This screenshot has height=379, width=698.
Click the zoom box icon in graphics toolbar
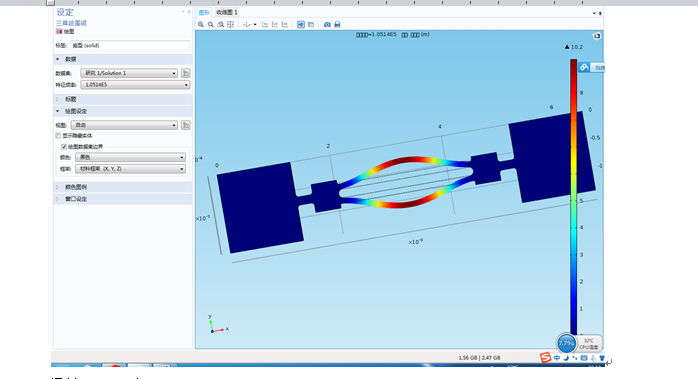(220, 24)
